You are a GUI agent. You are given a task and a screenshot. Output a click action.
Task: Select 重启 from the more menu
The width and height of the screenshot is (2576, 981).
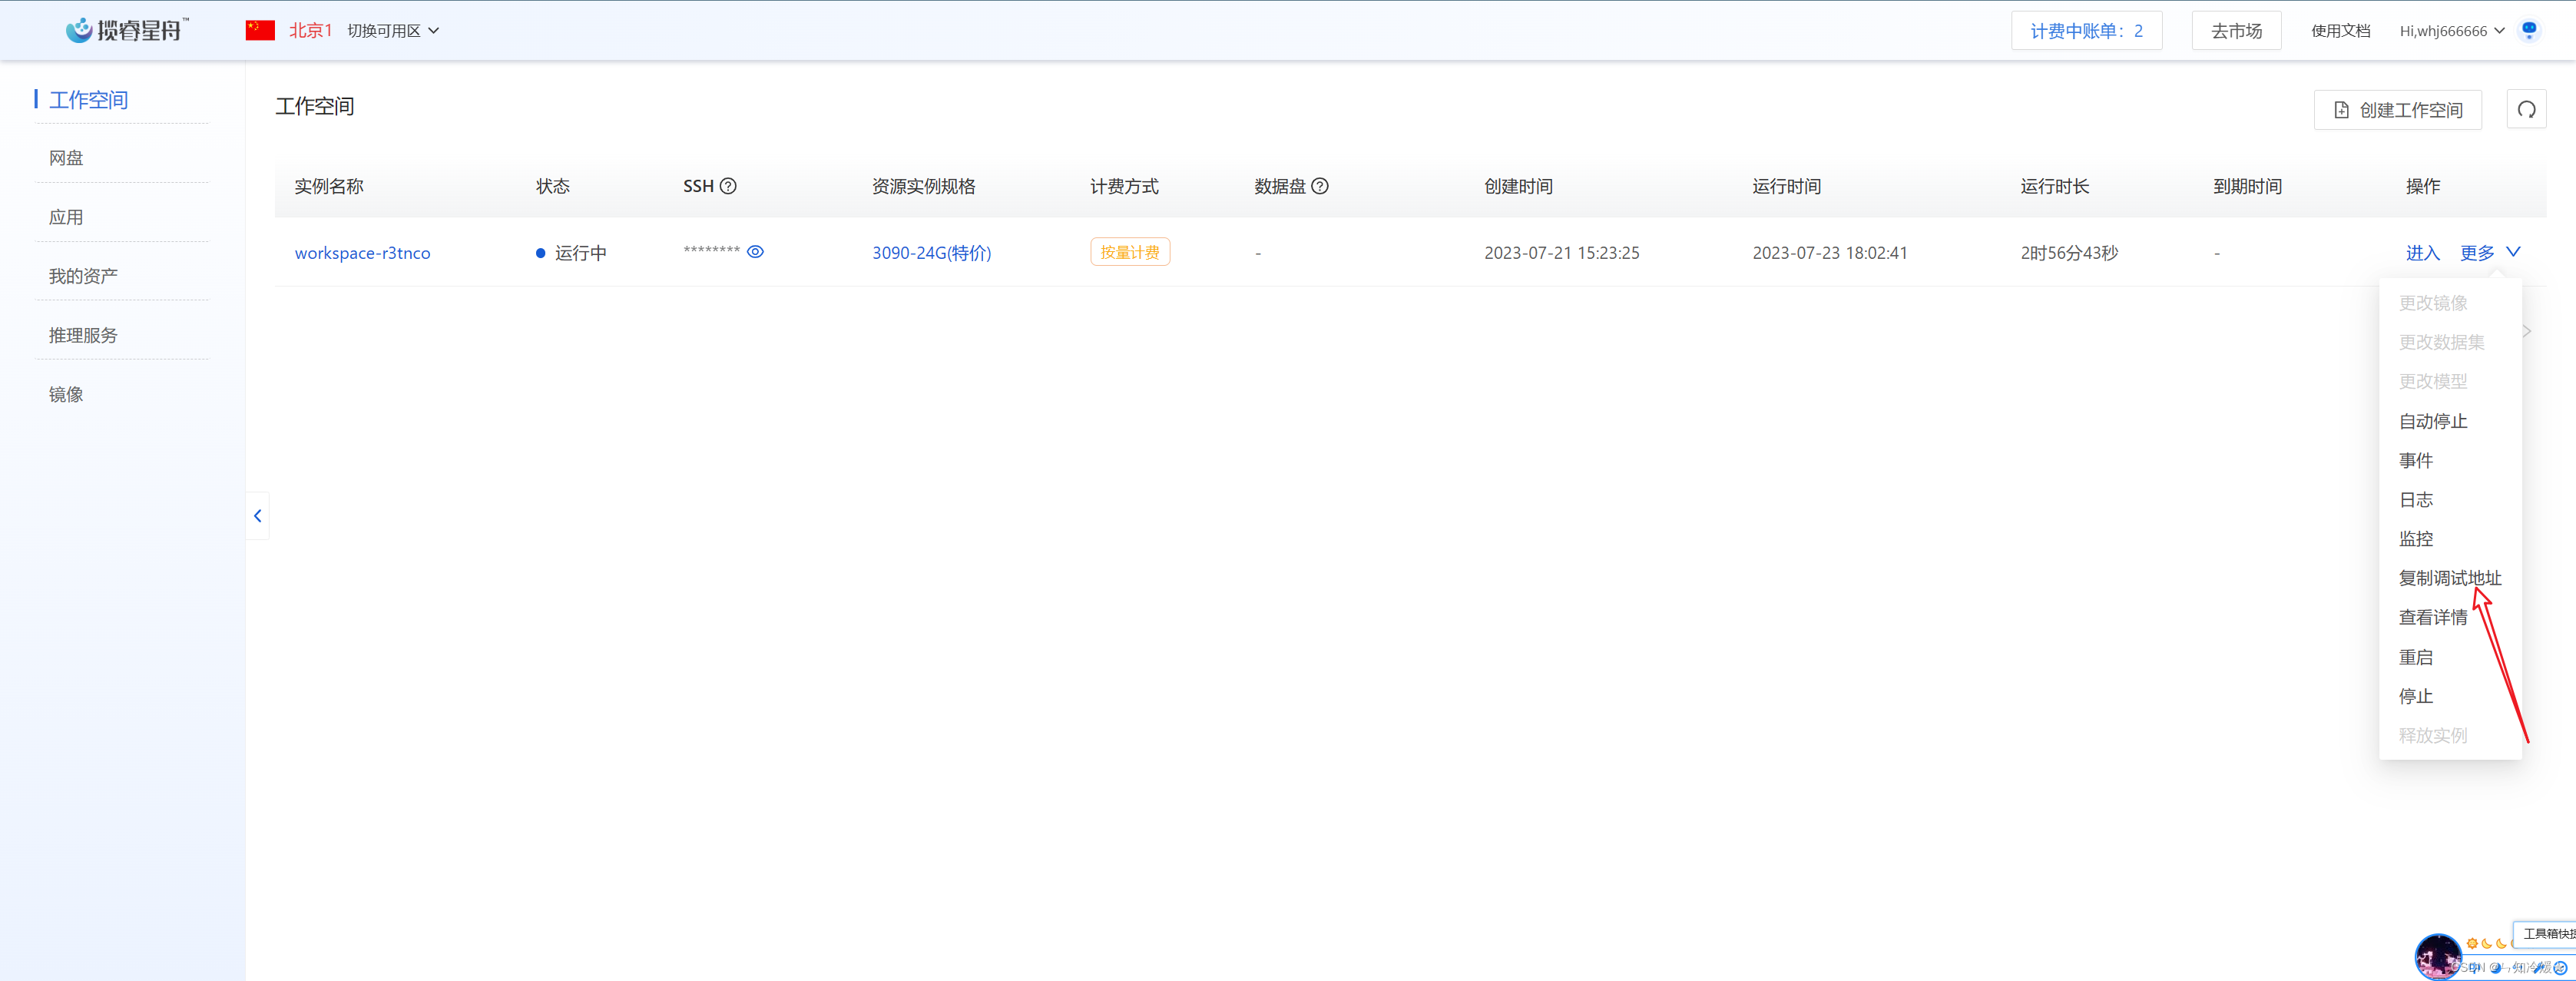(x=2415, y=657)
